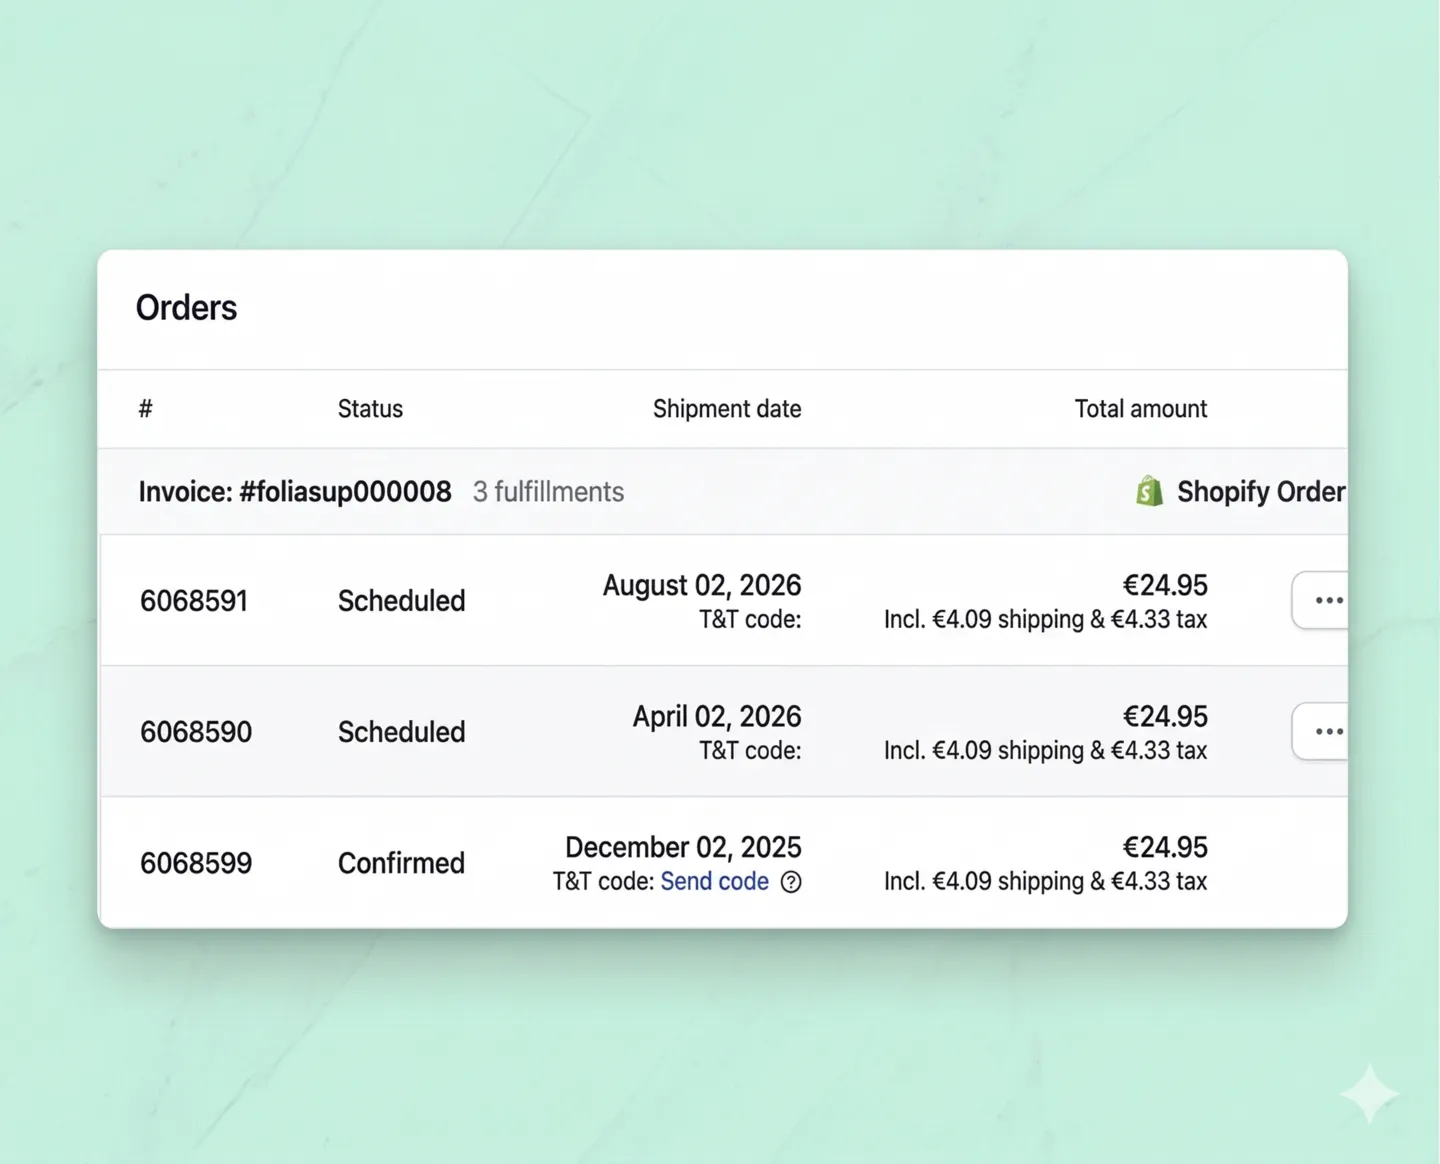Select order number 6068590
The height and width of the screenshot is (1164, 1440).
196,731
